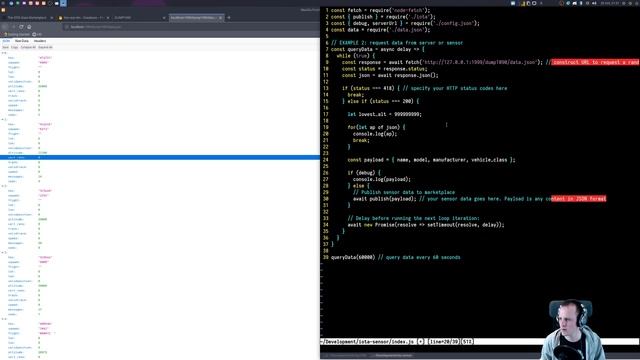Reload the page in the Firefox toolbar
The width and height of the screenshot is (640, 360).
point(21,27)
